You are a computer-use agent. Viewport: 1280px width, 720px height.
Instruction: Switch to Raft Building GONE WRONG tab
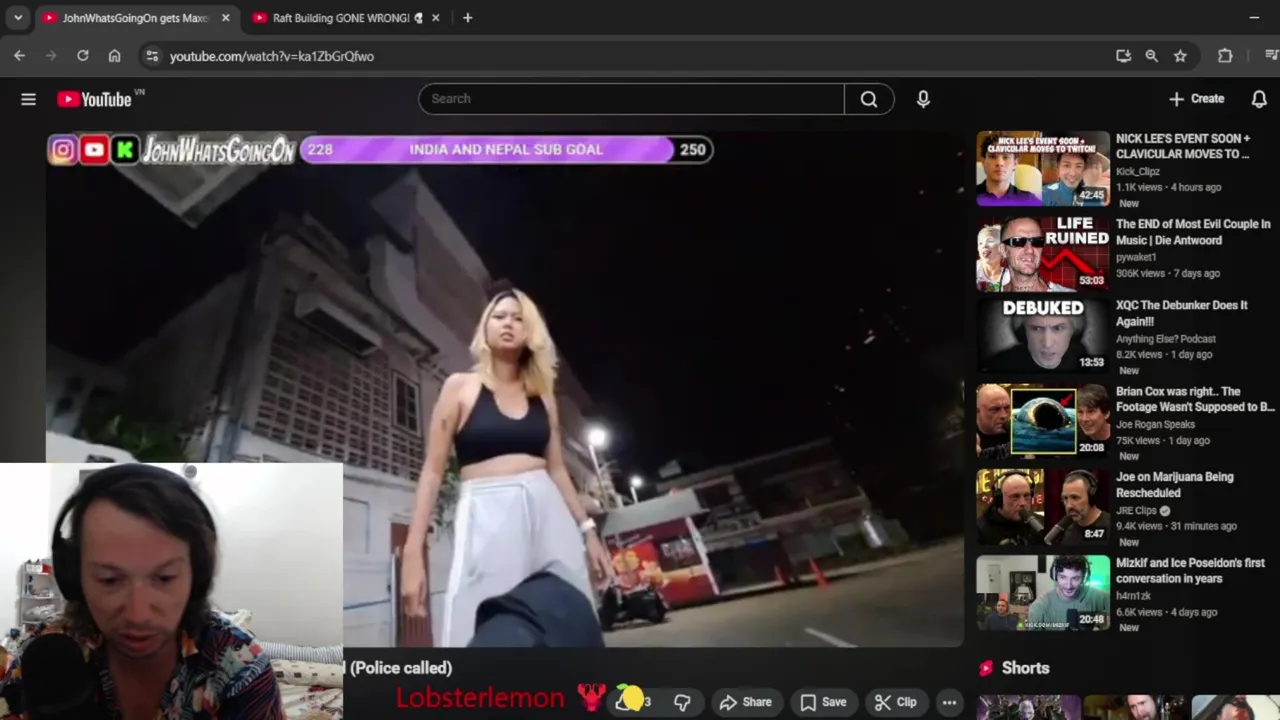340,18
